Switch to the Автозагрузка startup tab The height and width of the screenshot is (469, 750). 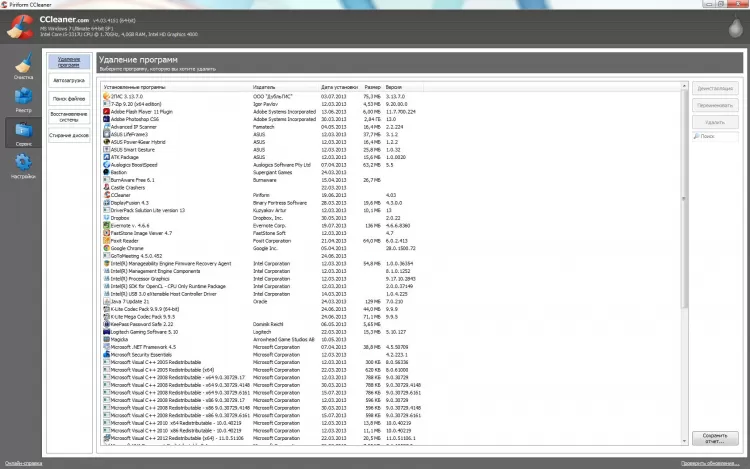coord(69,80)
